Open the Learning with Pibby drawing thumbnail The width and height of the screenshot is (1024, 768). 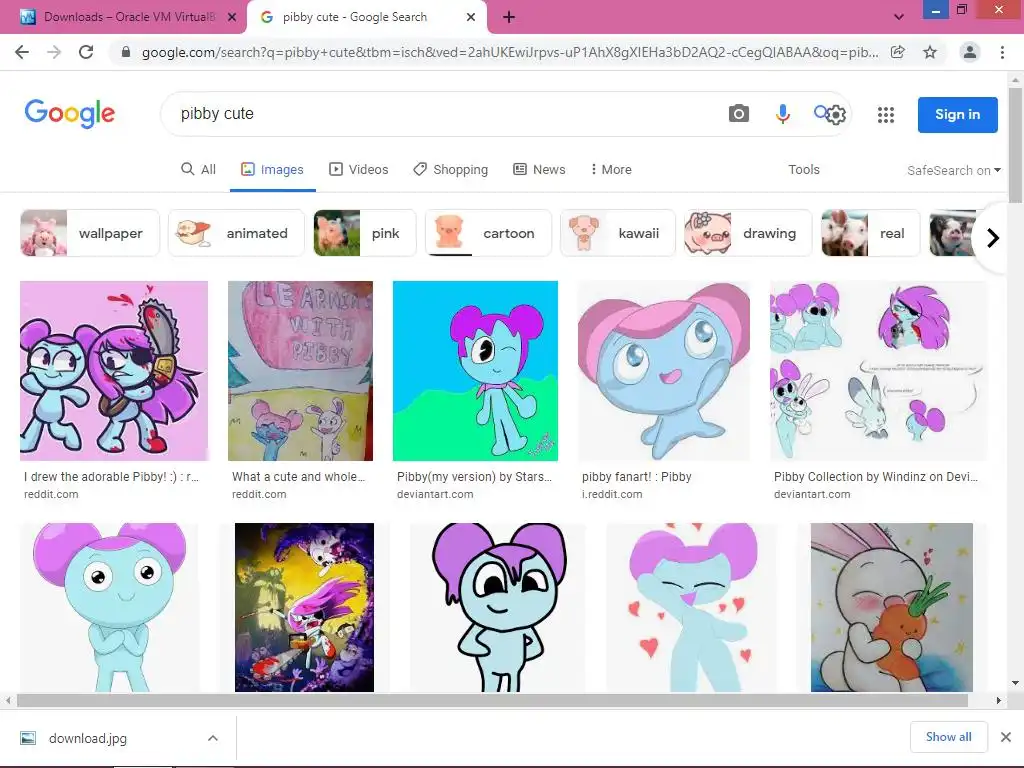300,371
